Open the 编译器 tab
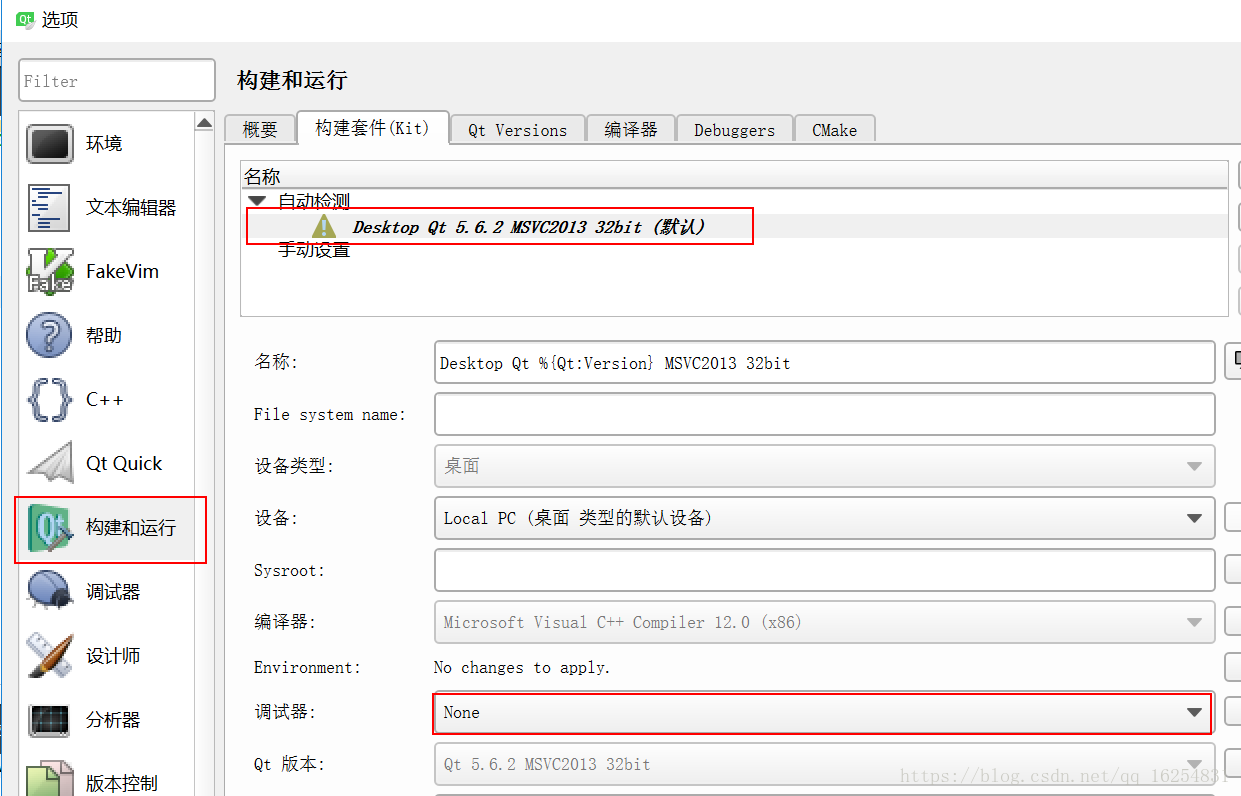The width and height of the screenshot is (1241, 796). coord(631,130)
